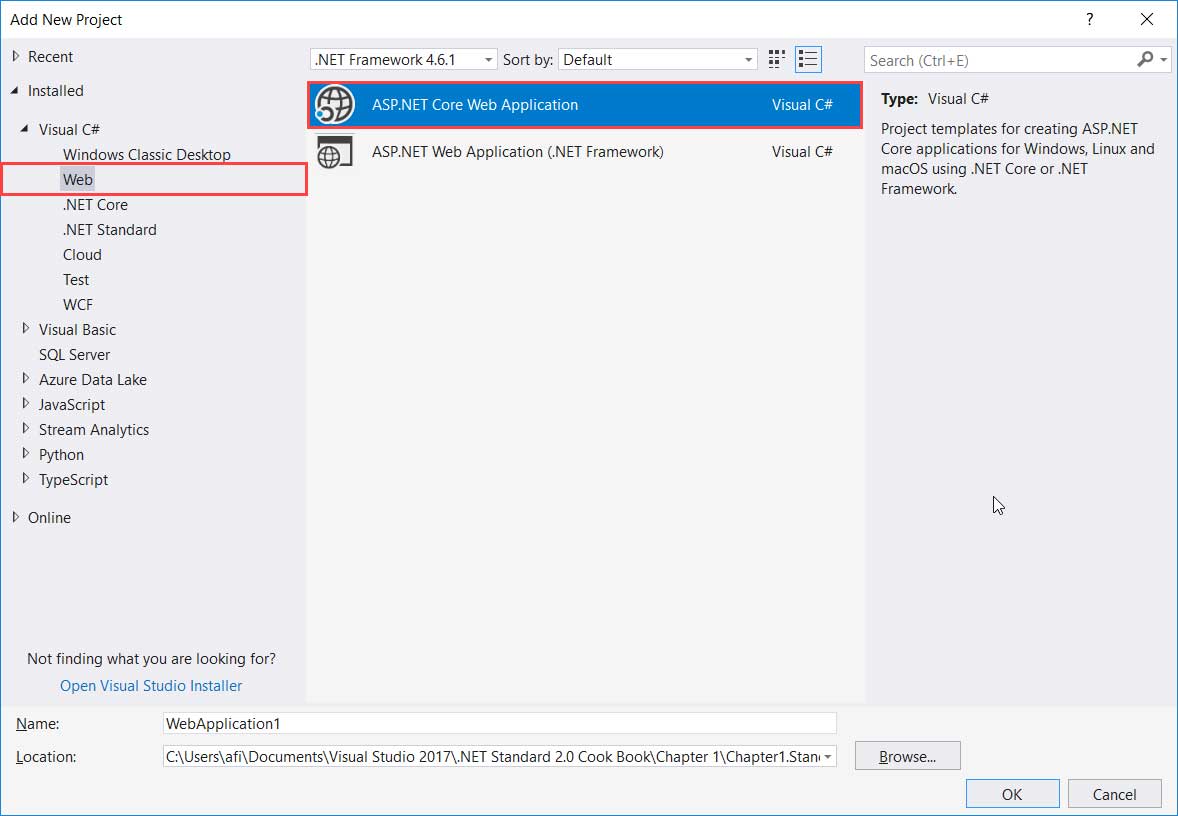Image resolution: width=1178 pixels, height=816 pixels.
Task: Select the Web category under Visual C#
Action: [x=78, y=180]
